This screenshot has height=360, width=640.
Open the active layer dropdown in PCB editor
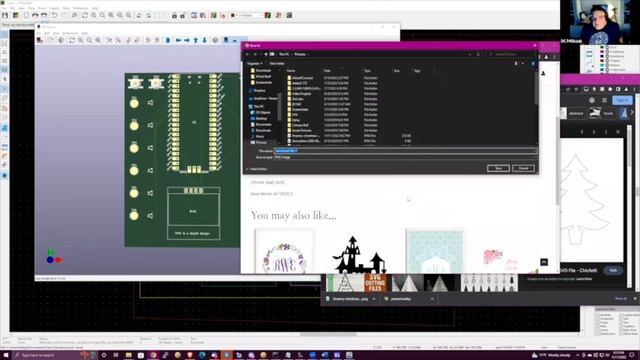(247, 15)
